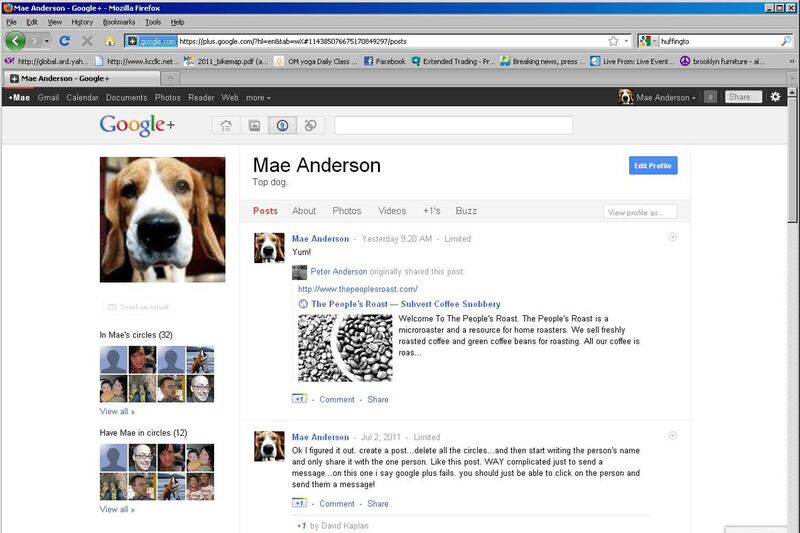Click Firefox home icon in toolbar
This screenshot has height=533, width=800.
[109, 41]
